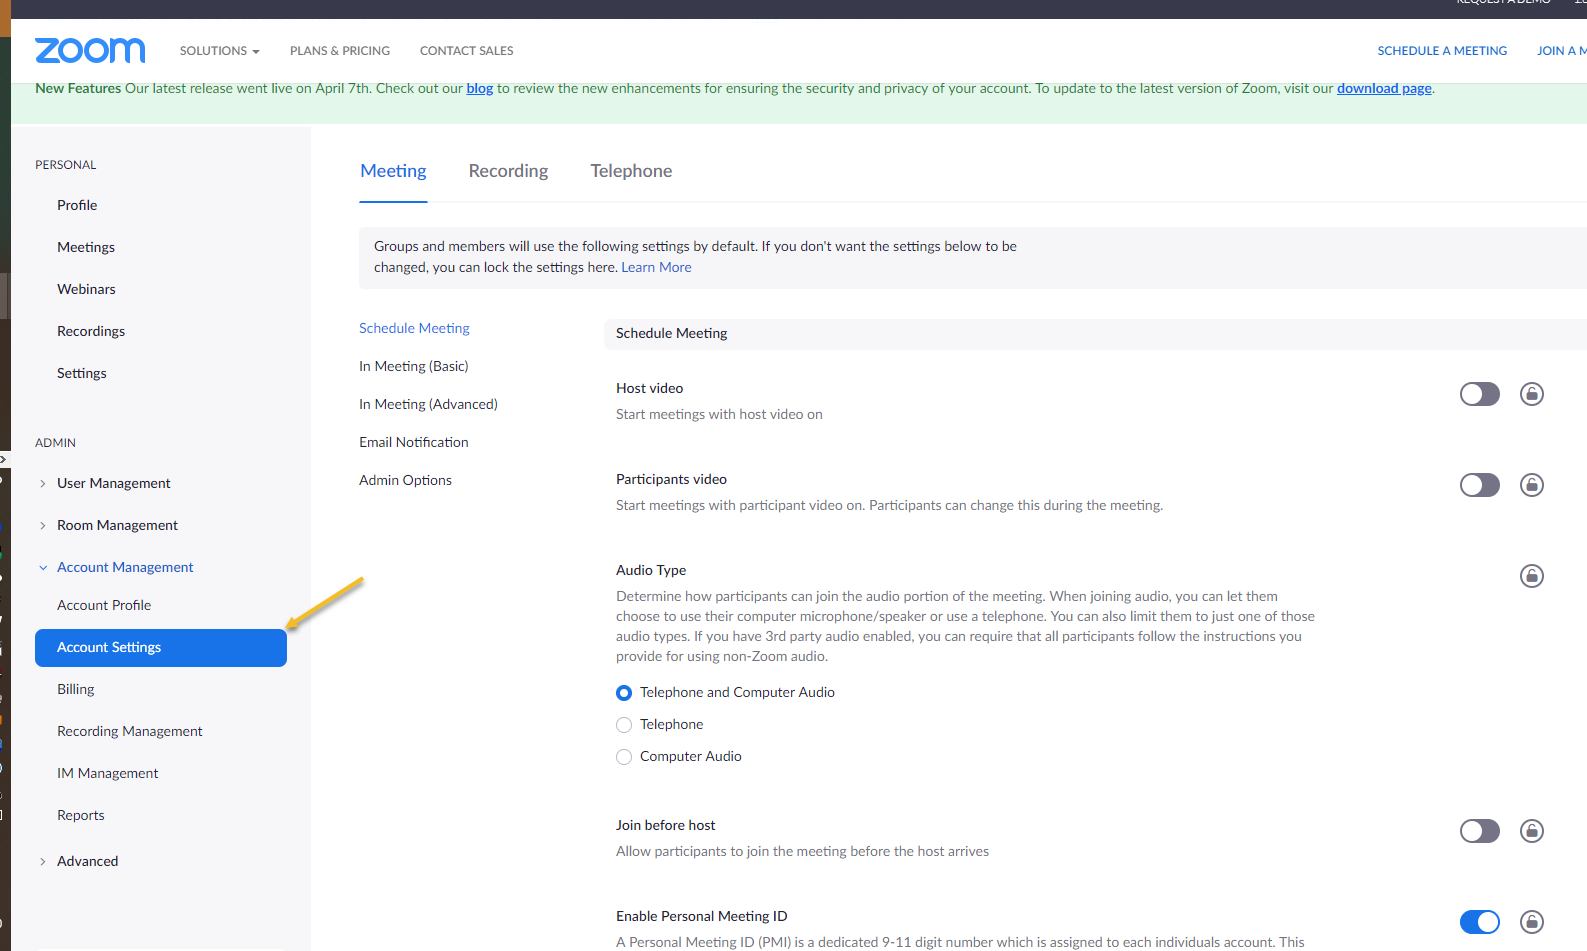Expand Room Management section
1587x951 pixels.
point(42,526)
